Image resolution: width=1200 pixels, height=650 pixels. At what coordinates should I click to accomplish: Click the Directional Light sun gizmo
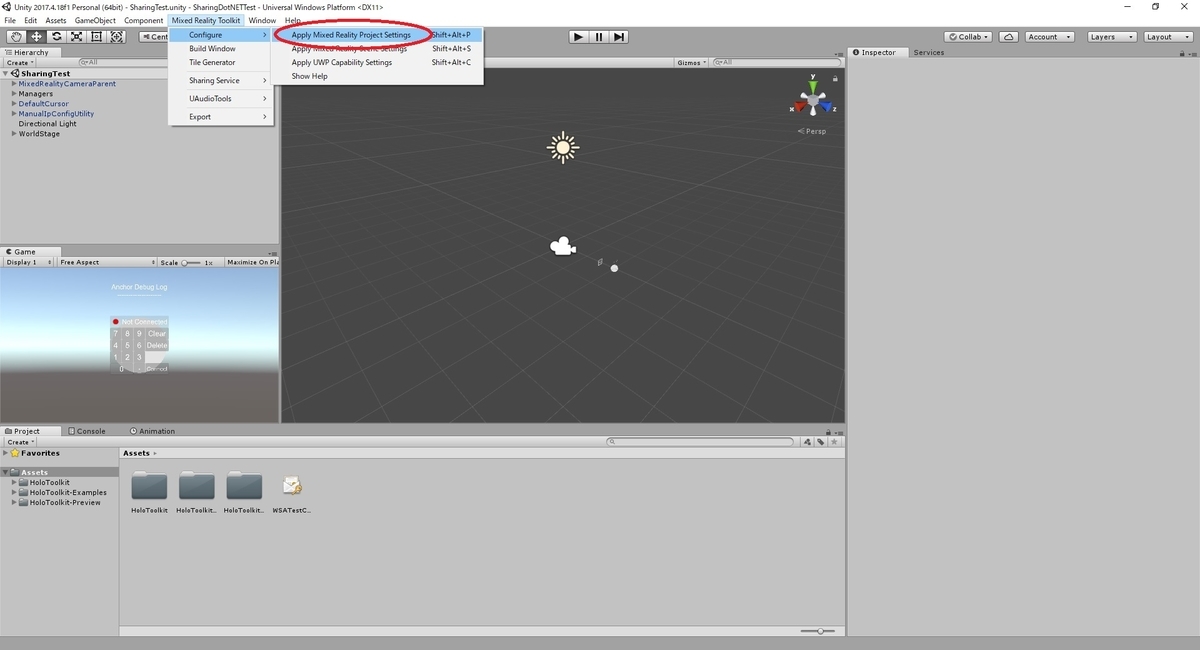[563, 148]
